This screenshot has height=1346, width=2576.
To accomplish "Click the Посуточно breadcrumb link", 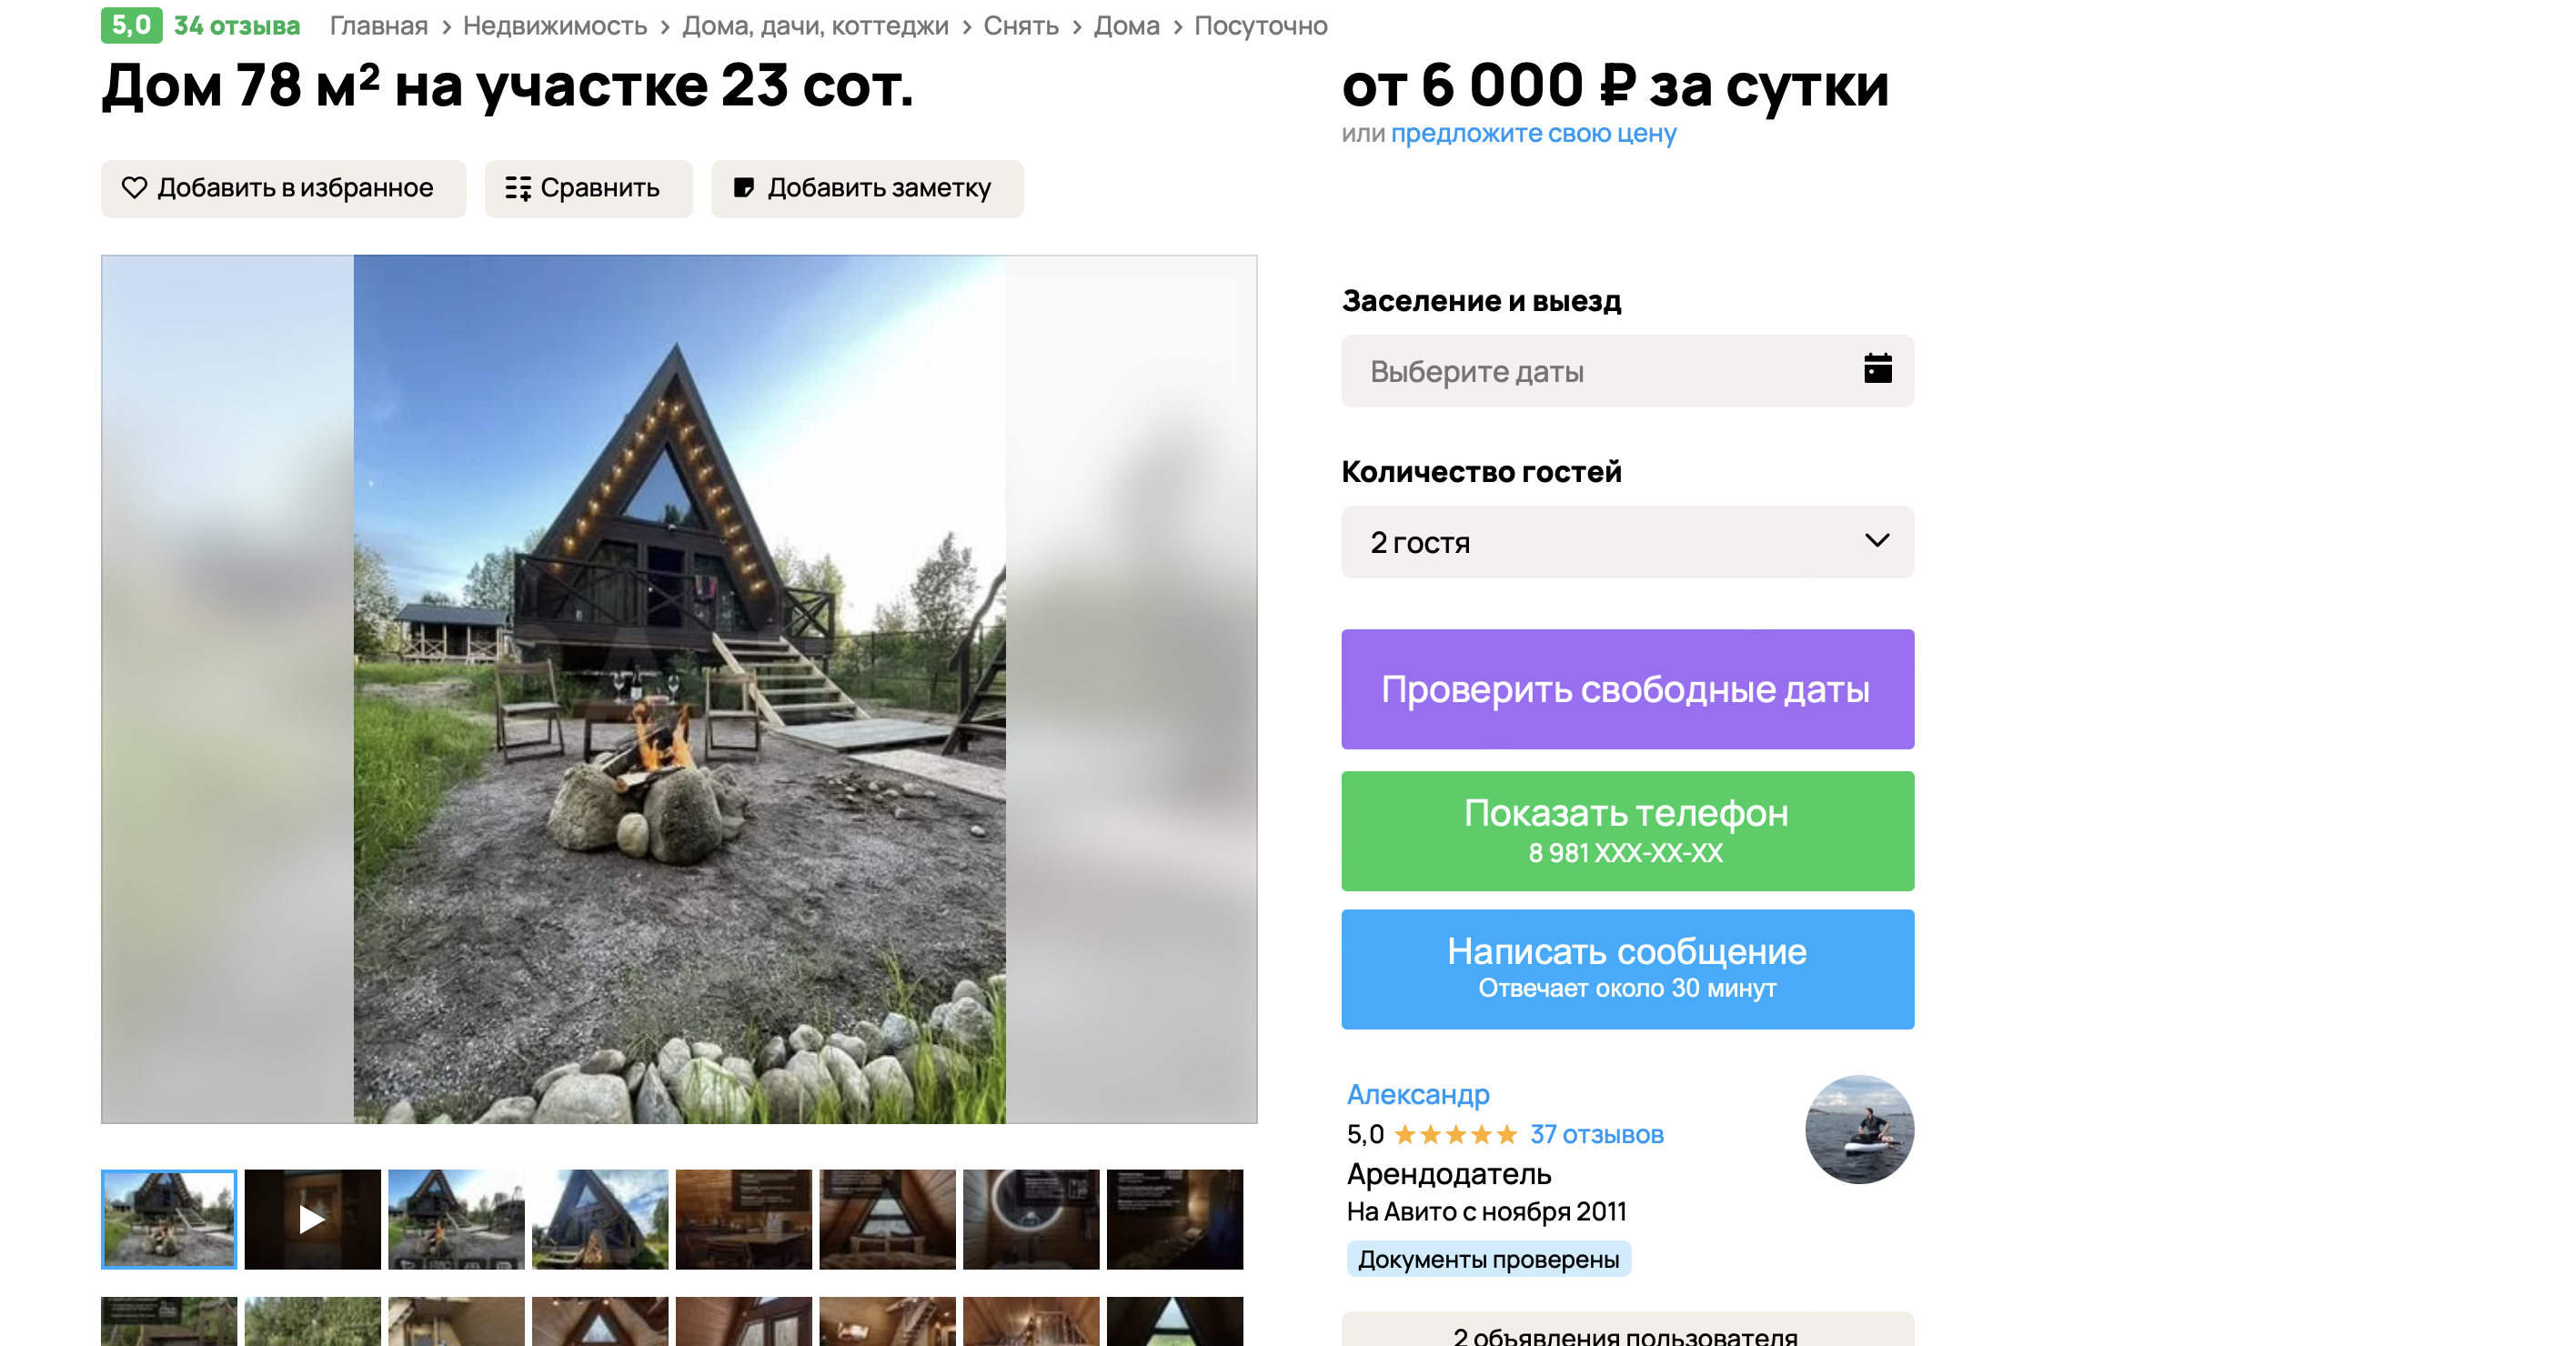I will [1260, 26].
